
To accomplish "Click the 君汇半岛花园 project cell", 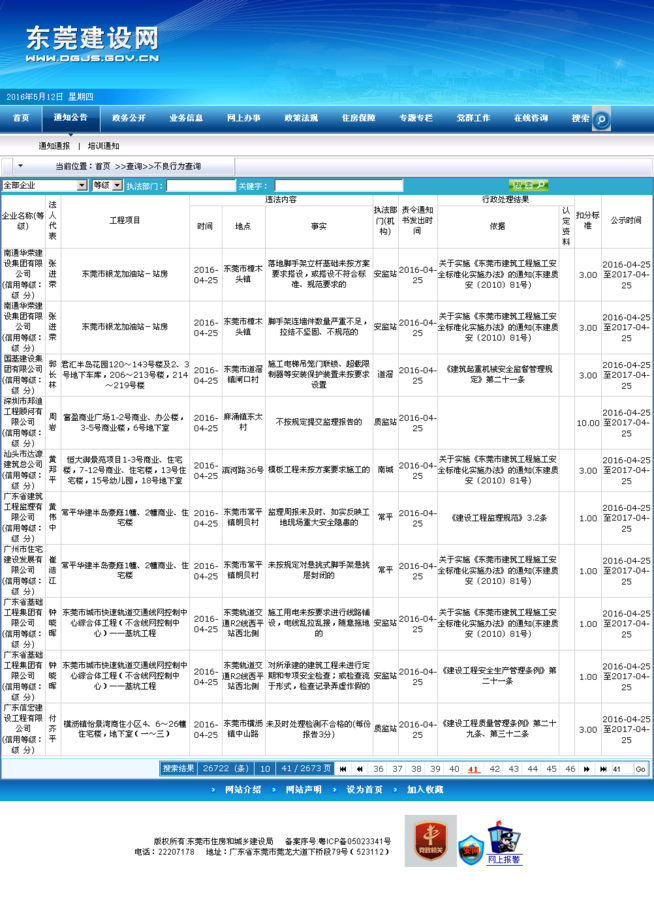I will [x=125, y=375].
